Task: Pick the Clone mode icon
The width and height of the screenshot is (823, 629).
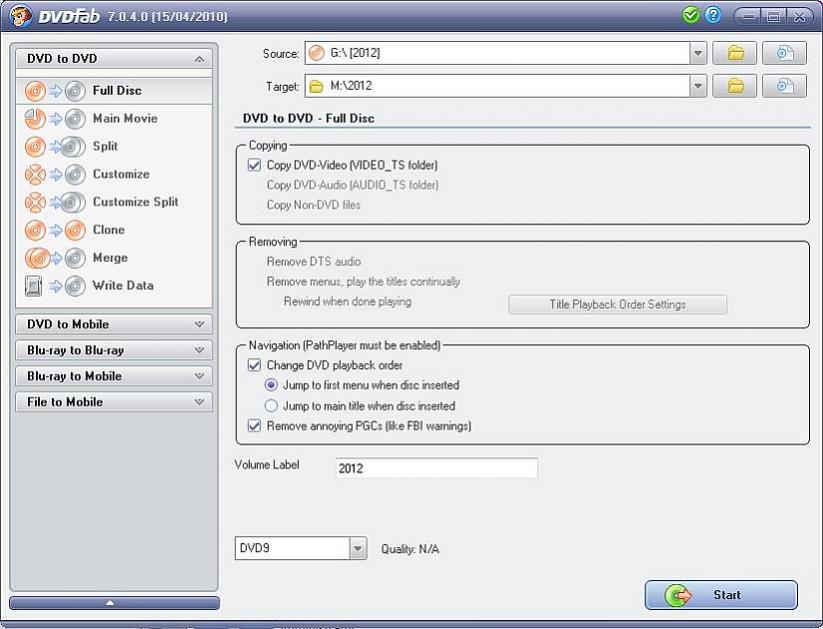Action: (54, 230)
